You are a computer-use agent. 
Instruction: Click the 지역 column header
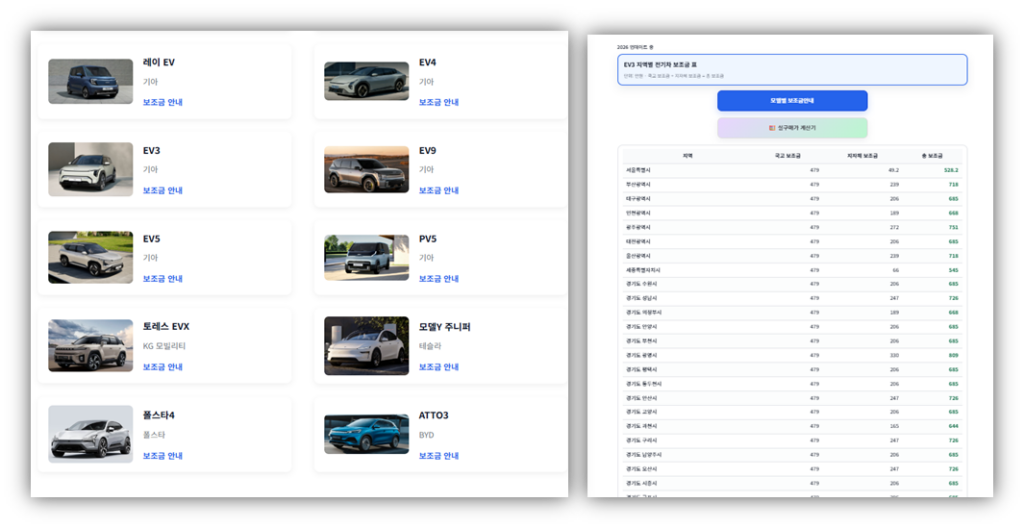pyautogui.click(x=688, y=156)
